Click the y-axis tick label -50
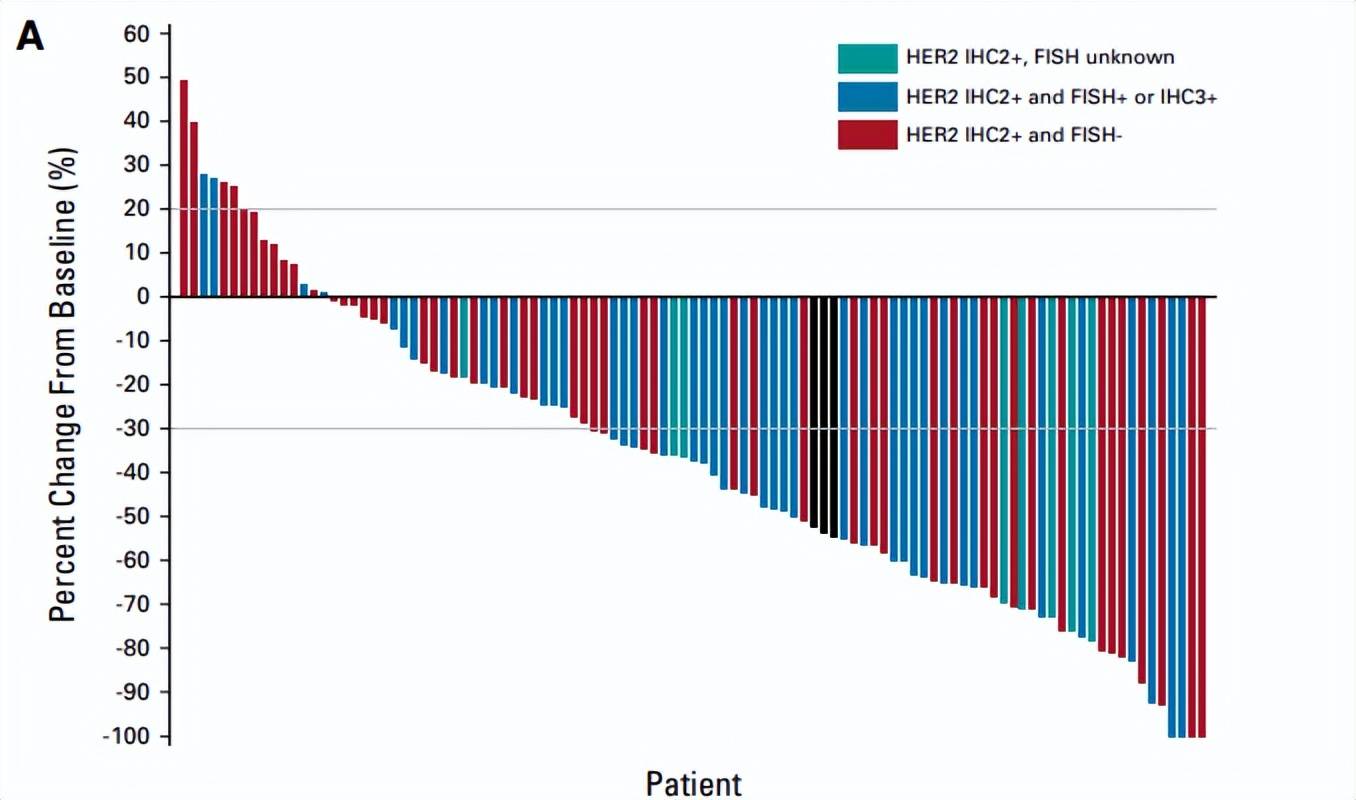The height and width of the screenshot is (800, 1356). 132,517
